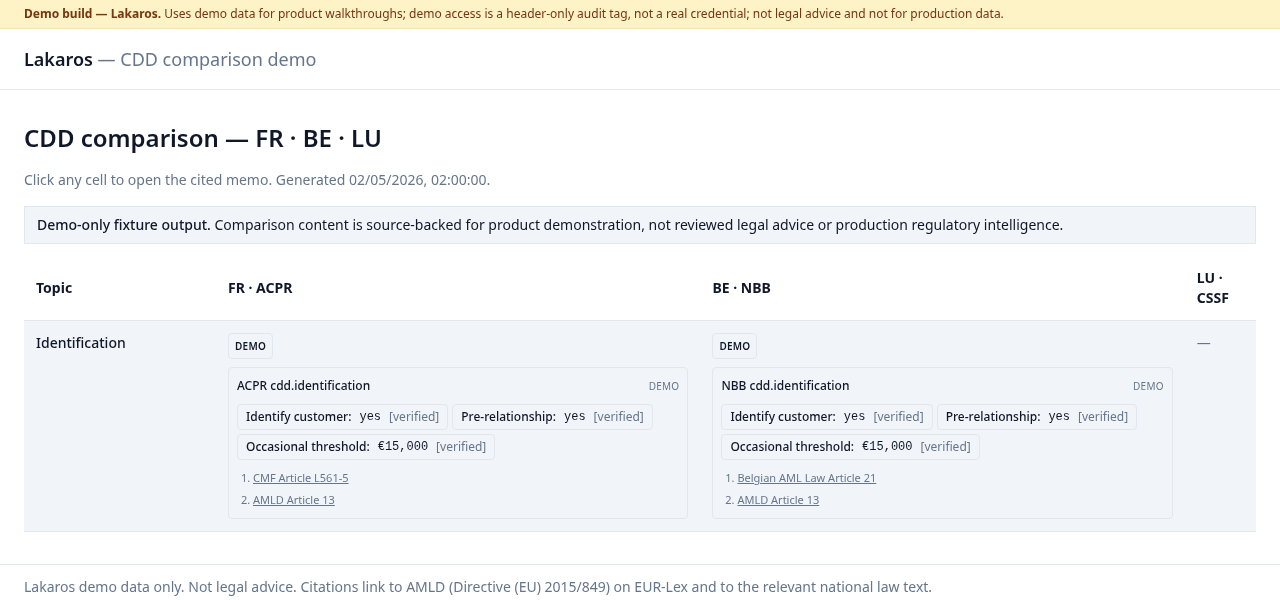This screenshot has height=600, width=1280.
Task: Click the BE · NBB column header
Action: point(741,288)
